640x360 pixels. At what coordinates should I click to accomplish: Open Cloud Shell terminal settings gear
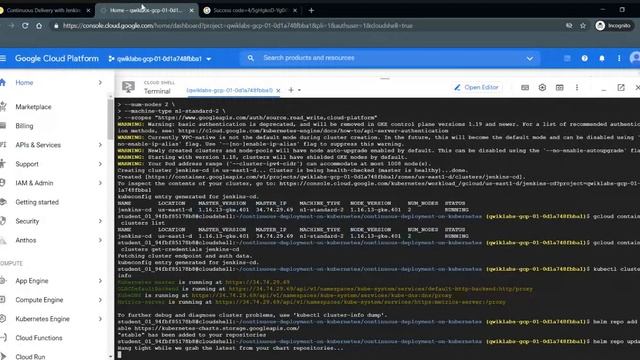tap(542, 87)
